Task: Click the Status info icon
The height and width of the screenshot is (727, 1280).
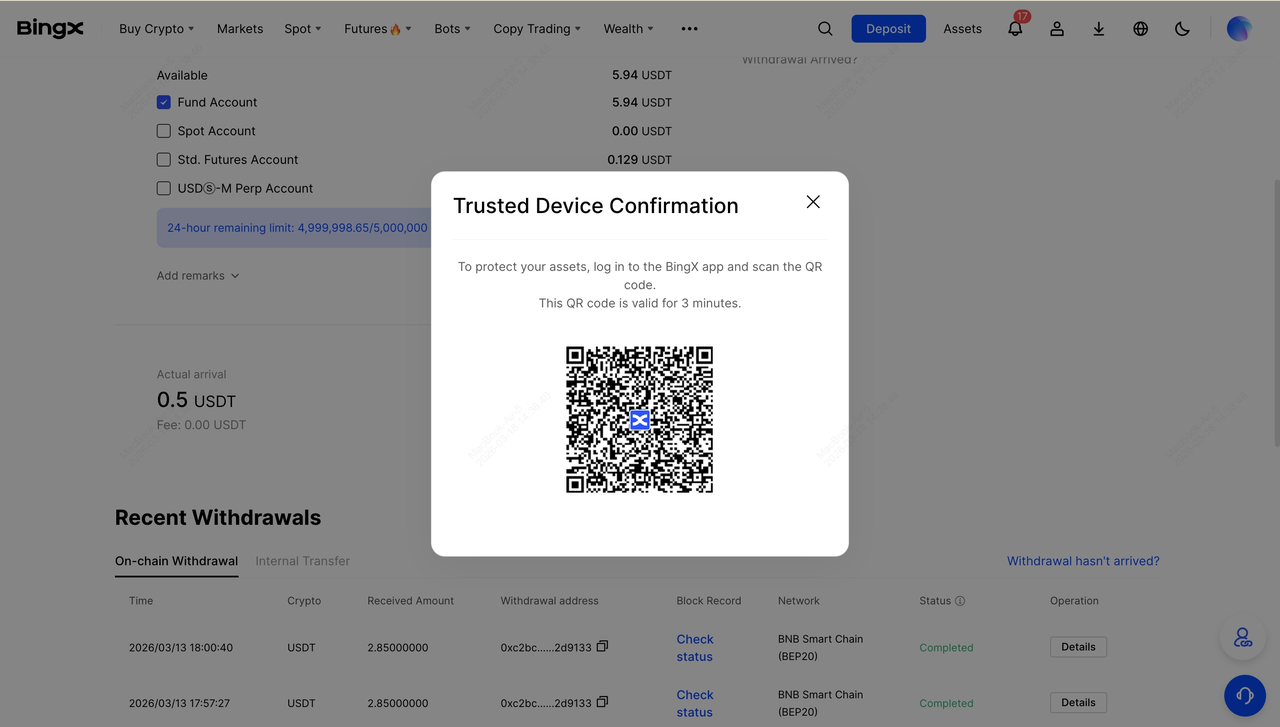Action: 960,601
